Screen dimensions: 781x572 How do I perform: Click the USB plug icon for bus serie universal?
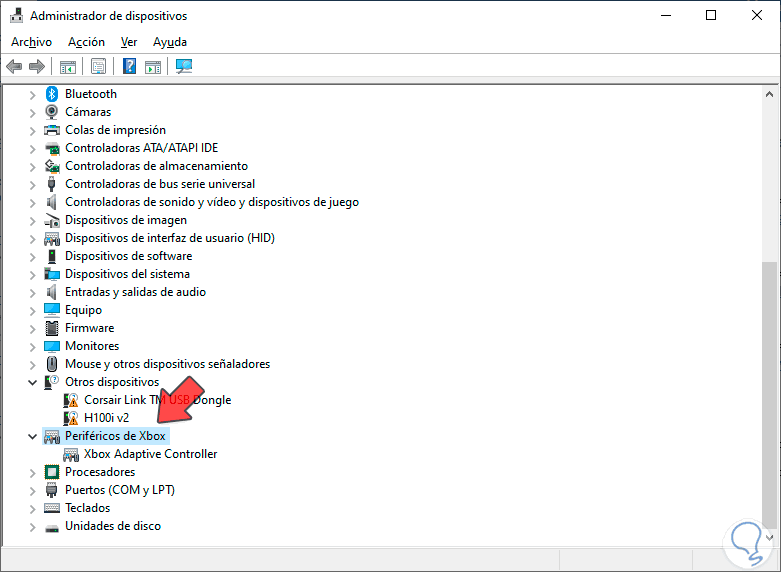click(x=51, y=184)
